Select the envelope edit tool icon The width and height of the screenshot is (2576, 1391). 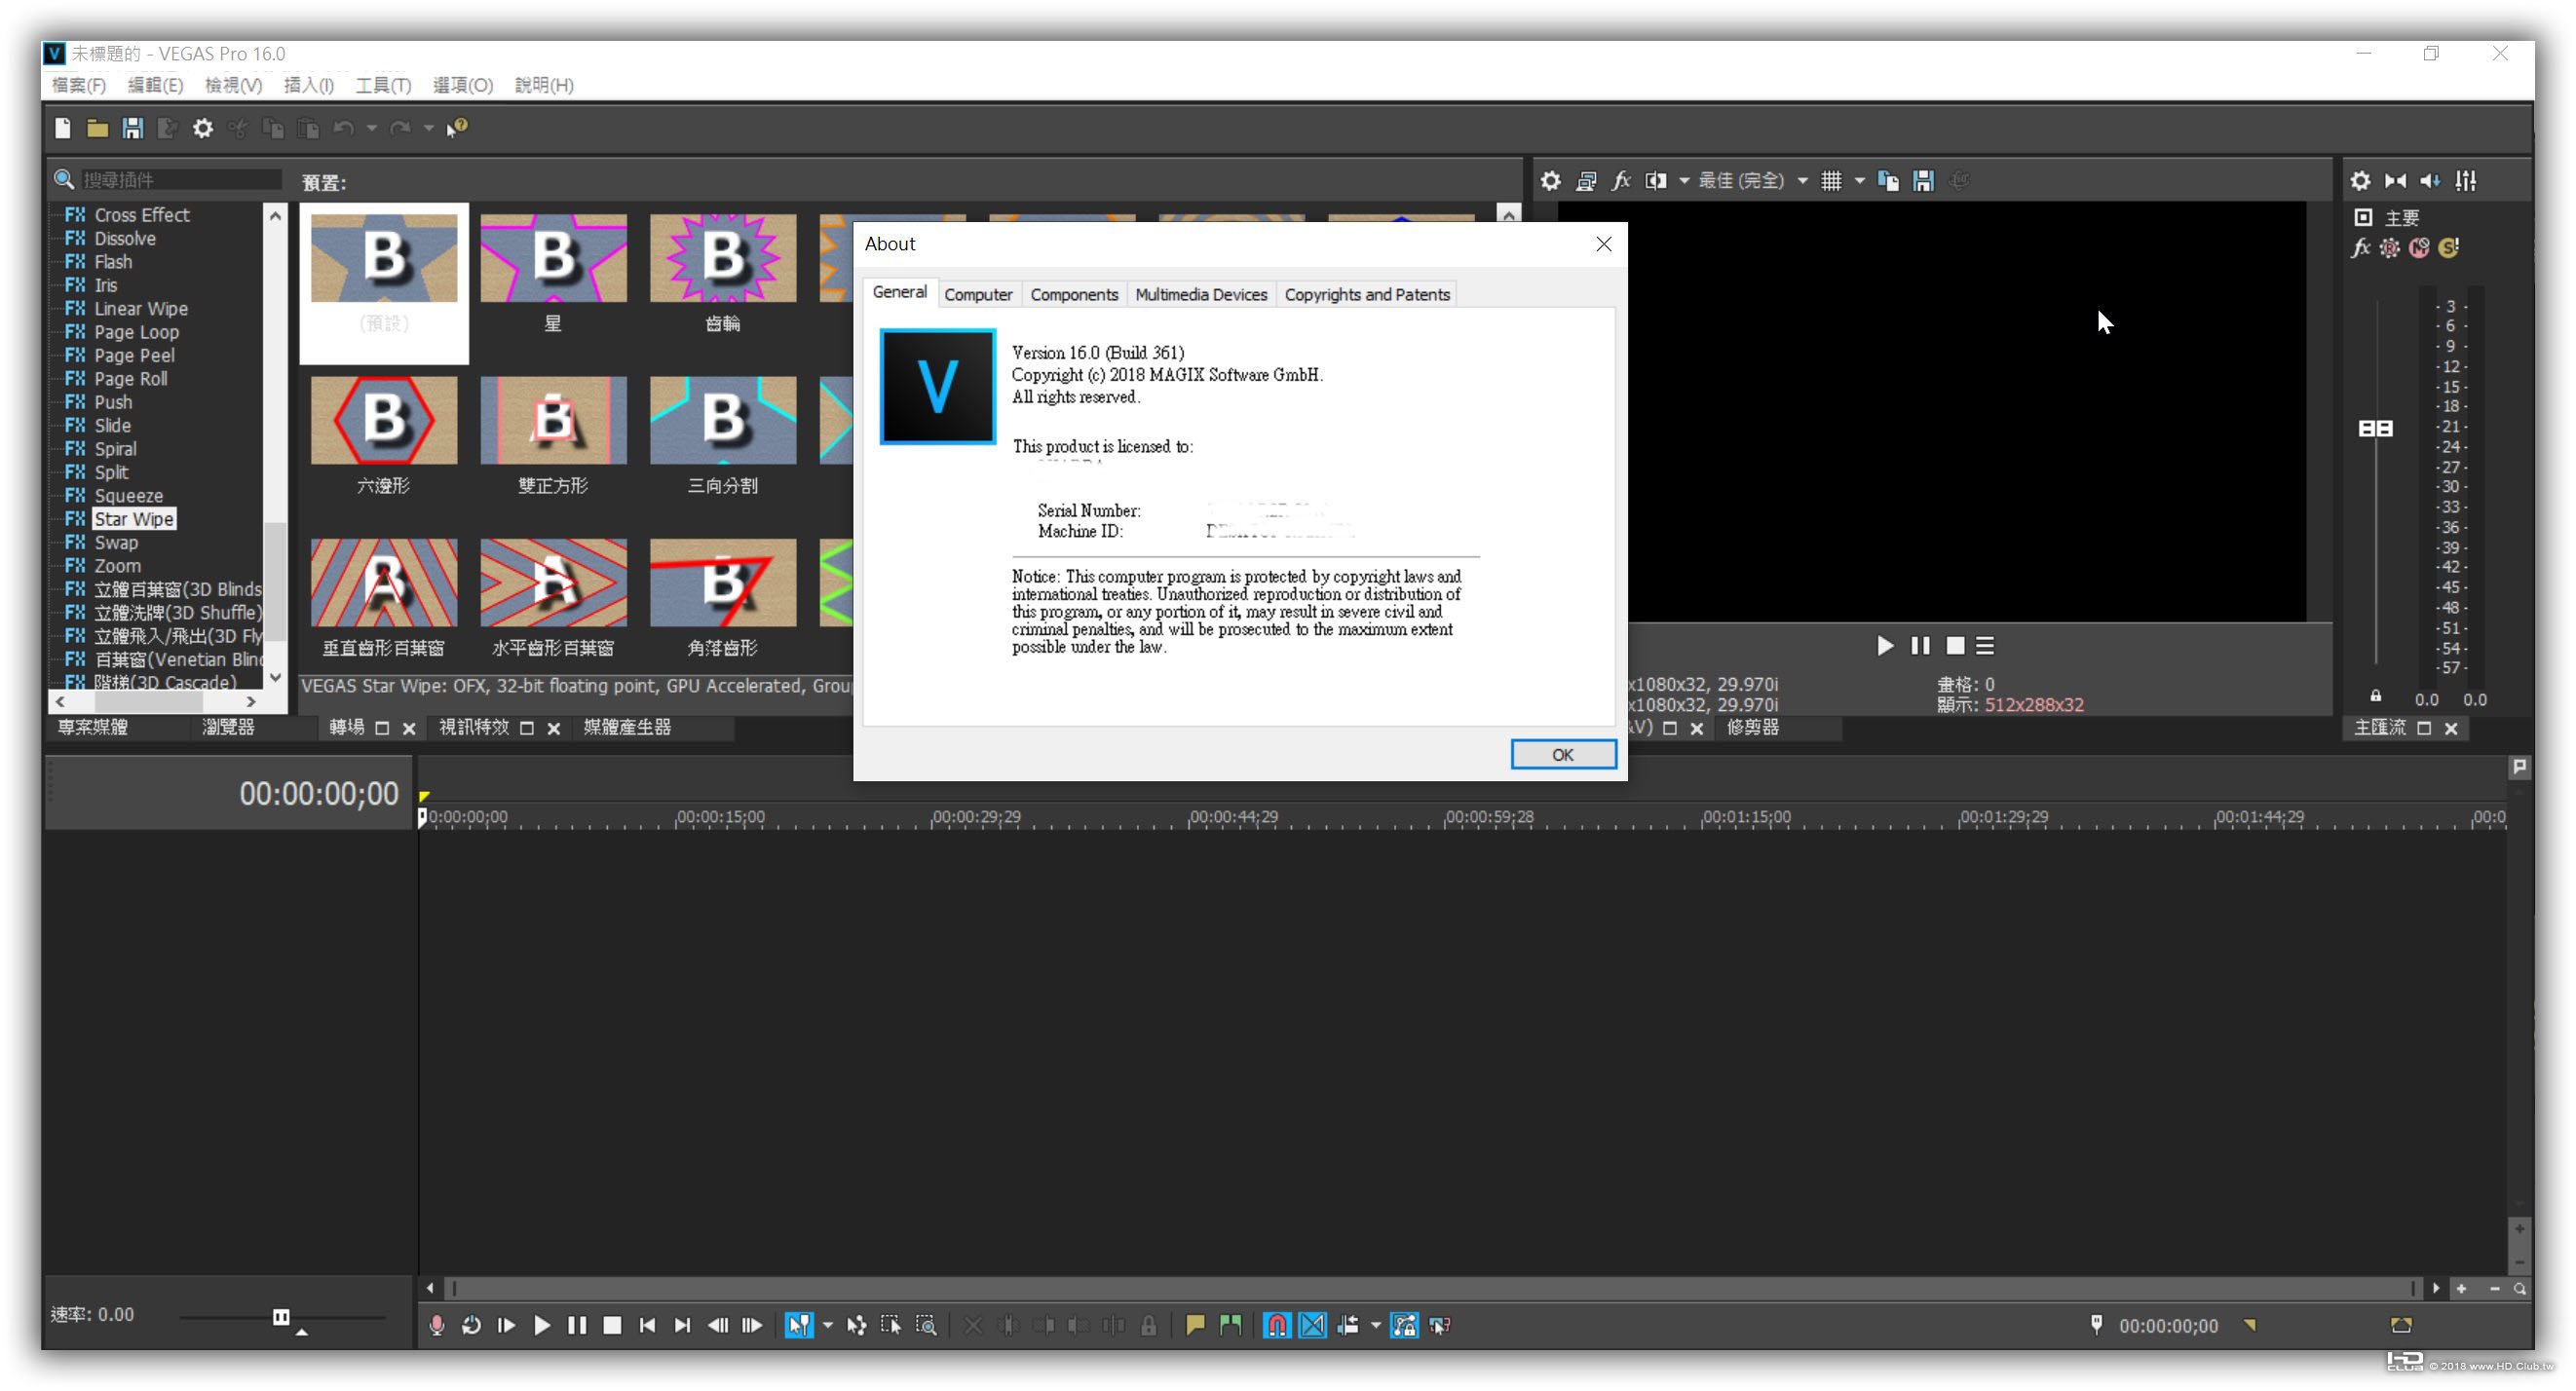coord(856,1325)
